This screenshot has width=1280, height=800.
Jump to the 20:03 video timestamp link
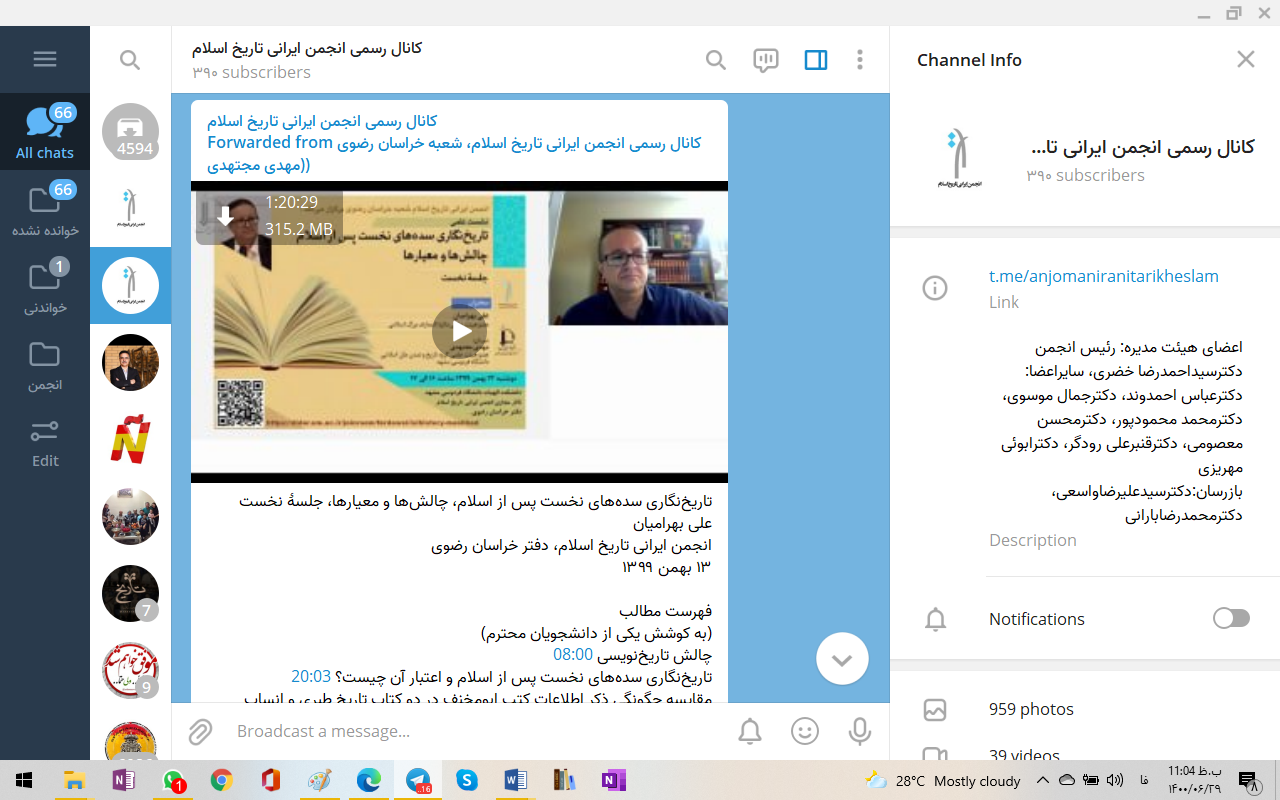(x=311, y=676)
